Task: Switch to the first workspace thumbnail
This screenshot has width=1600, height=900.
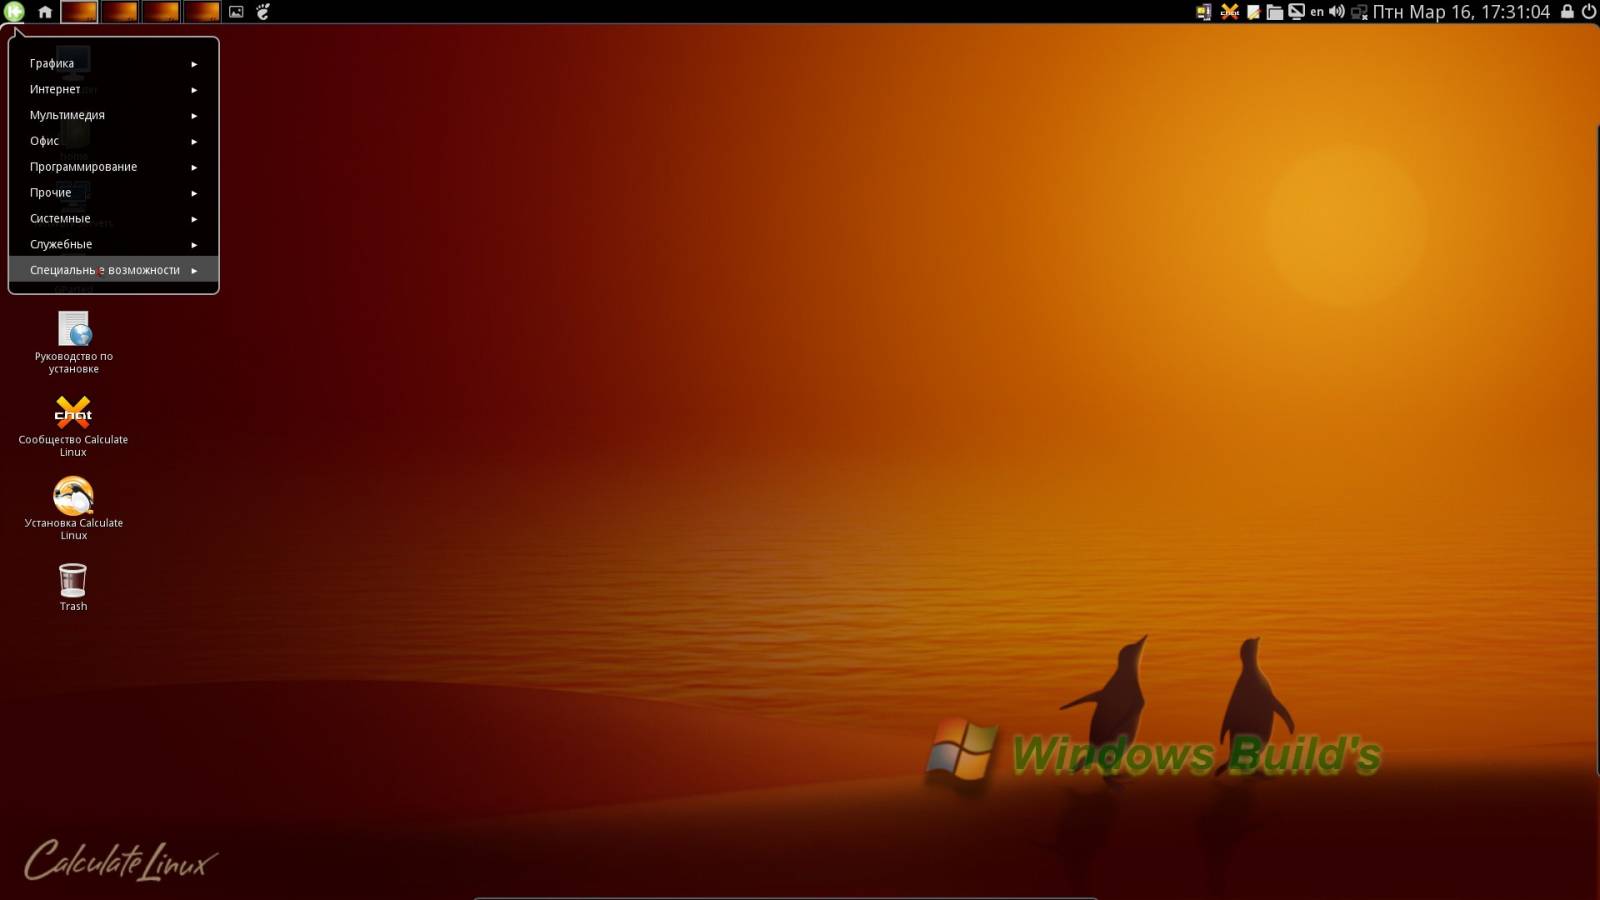Action: pos(80,12)
